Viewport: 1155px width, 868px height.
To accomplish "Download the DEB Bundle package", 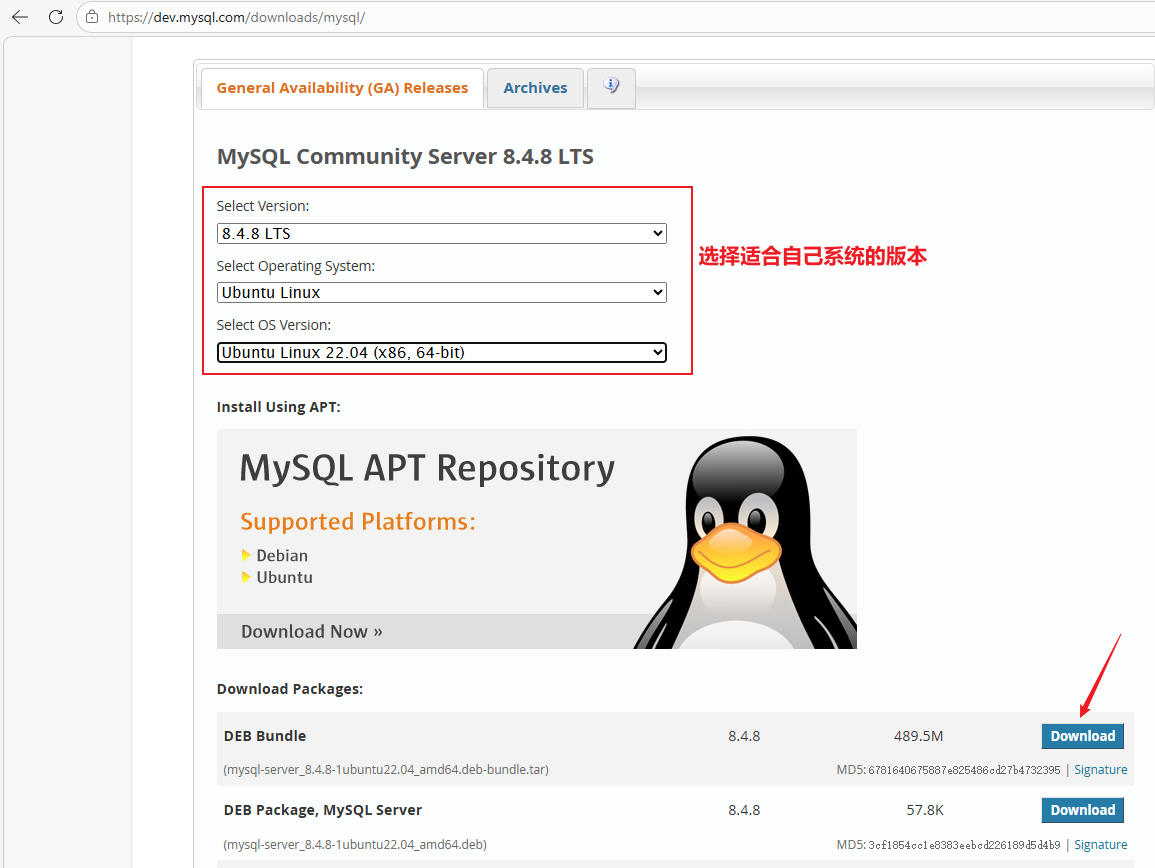I will tap(1082, 736).
